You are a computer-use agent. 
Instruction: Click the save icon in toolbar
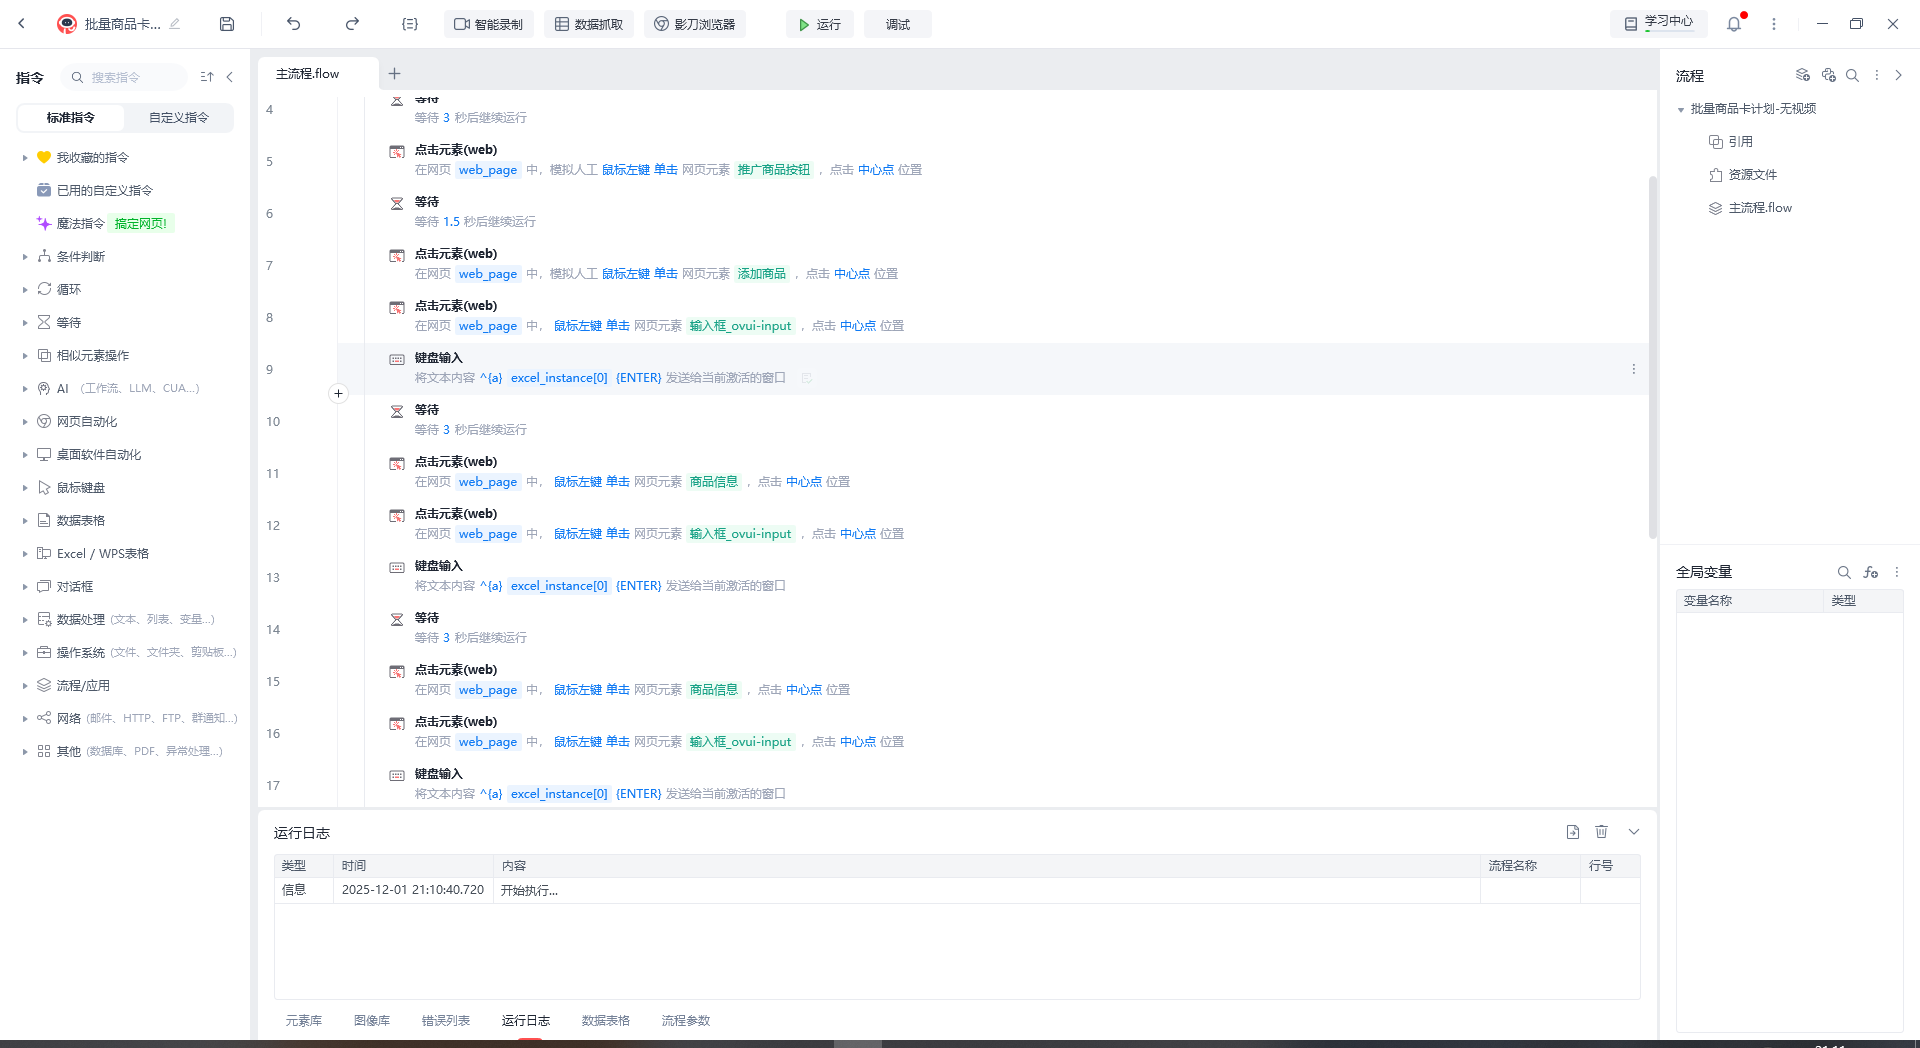click(227, 24)
